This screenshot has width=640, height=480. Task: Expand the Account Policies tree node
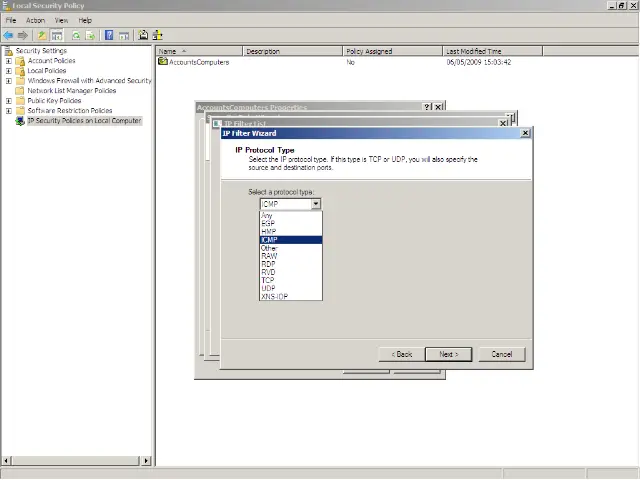[x=9, y=61]
